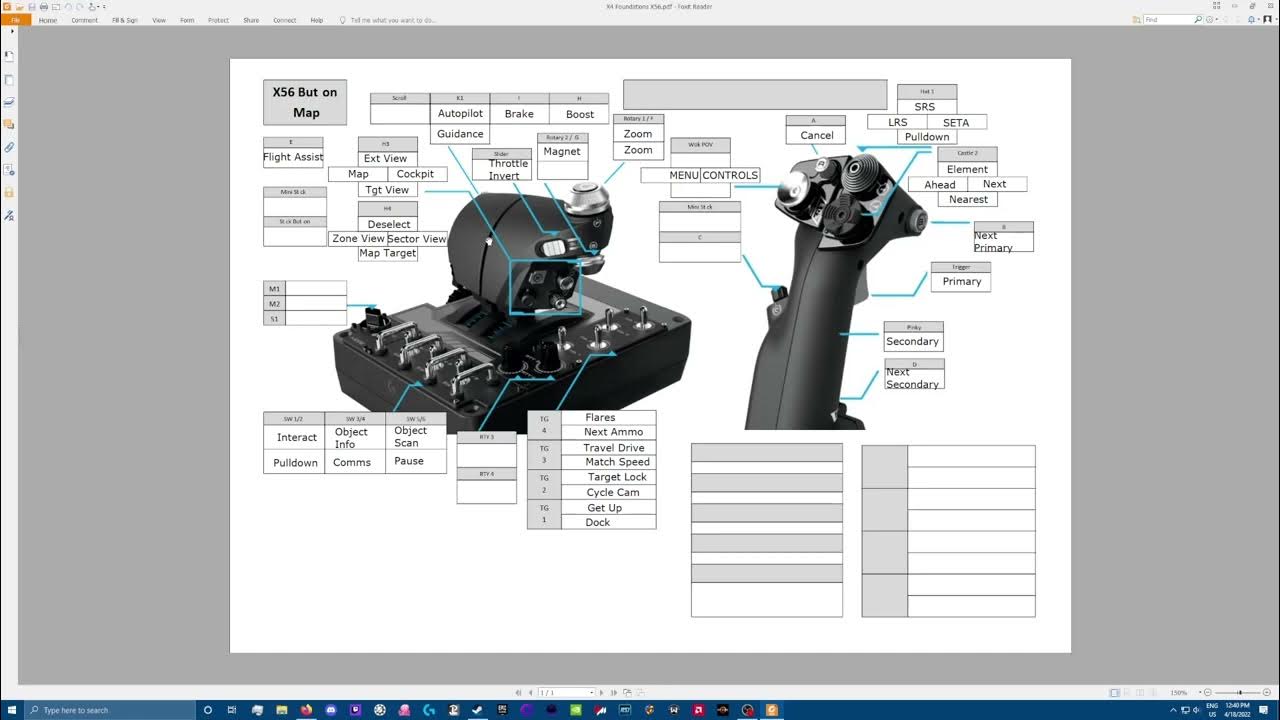Viewport: 1280px width, 720px height.
Task: Open the Digital Signatures panel in sidebar
Action: tap(9, 214)
